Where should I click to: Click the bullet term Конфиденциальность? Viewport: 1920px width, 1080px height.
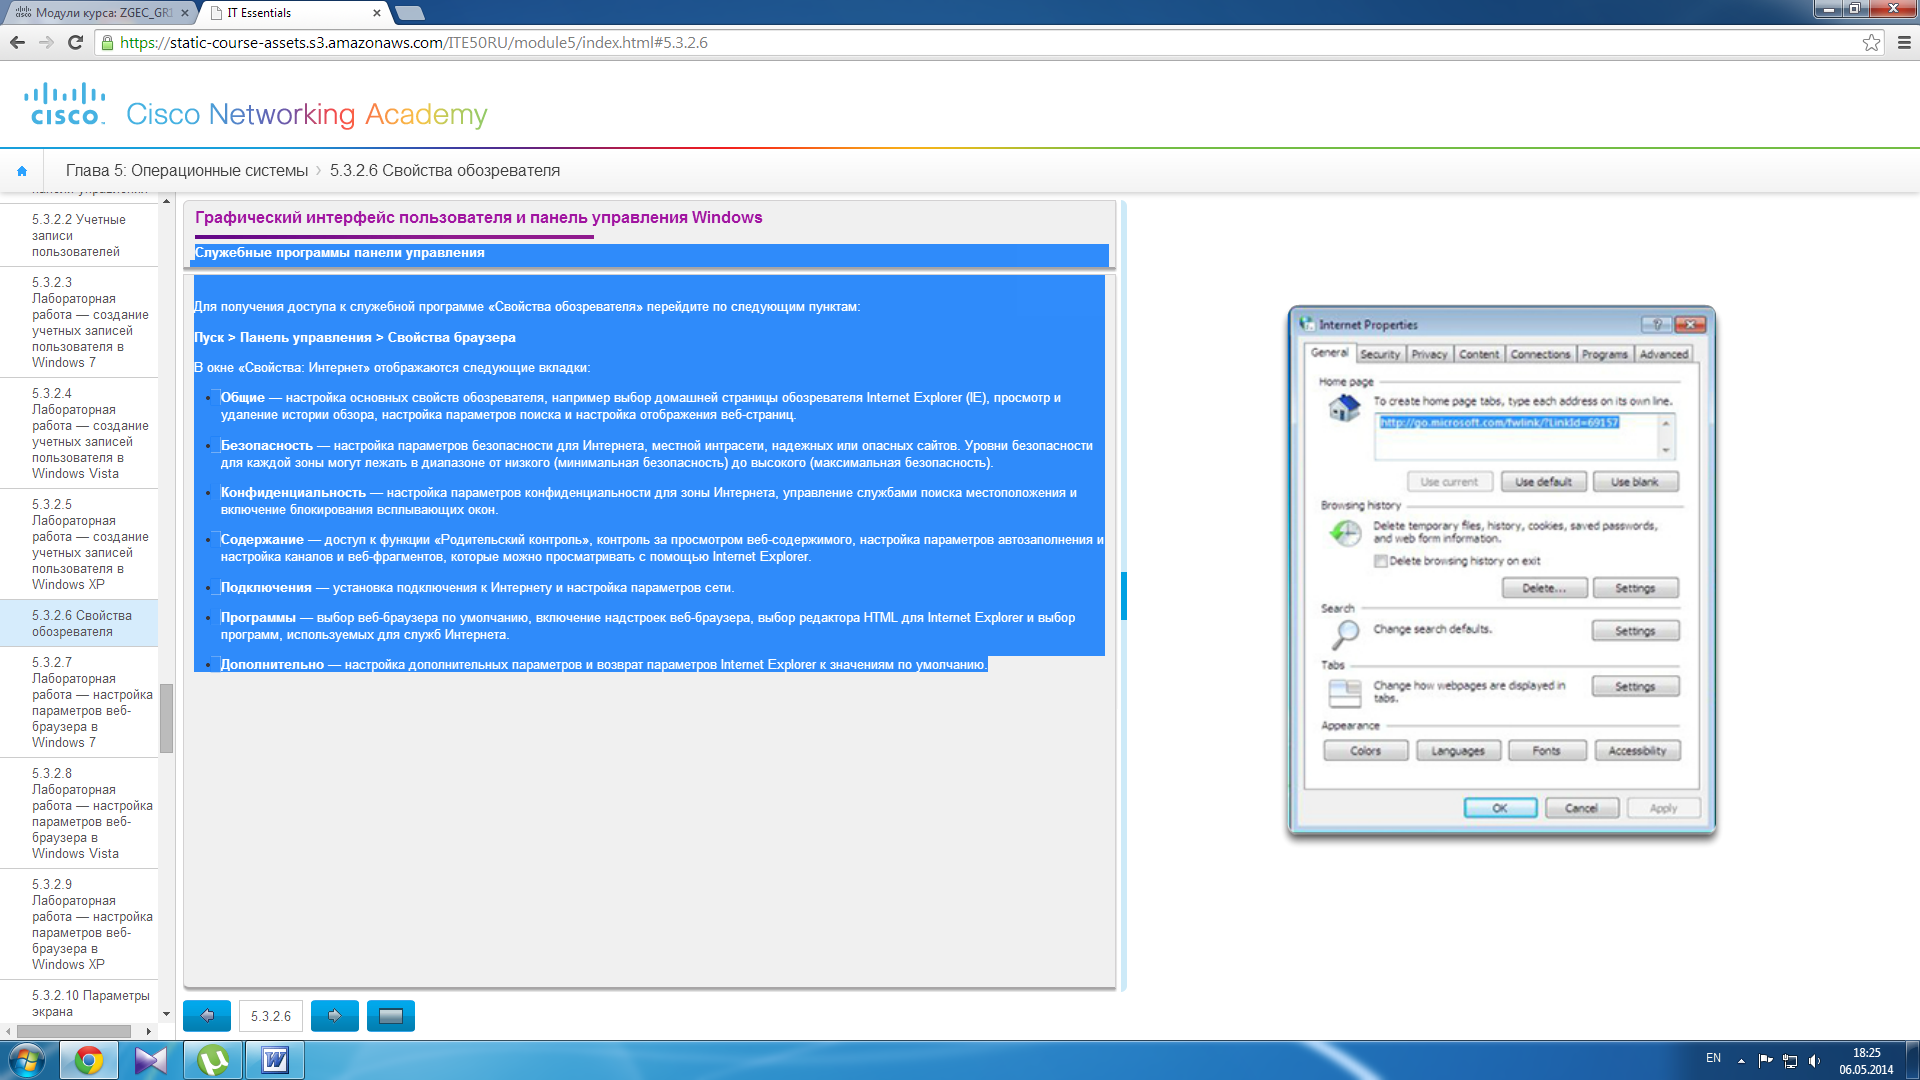pyautogui.click(x=293, y=493)
